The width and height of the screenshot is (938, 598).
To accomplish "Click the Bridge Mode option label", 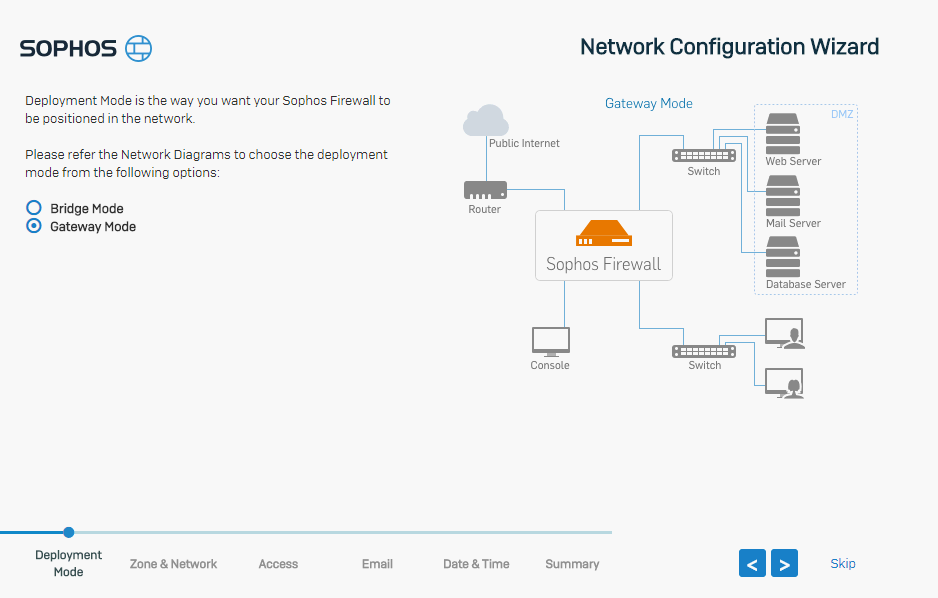I will coord(87,209).
